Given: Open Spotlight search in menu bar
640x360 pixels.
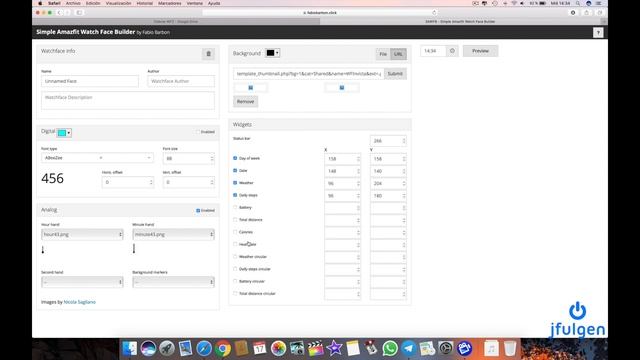Looking at the screenshot, I should click(578, 3).
